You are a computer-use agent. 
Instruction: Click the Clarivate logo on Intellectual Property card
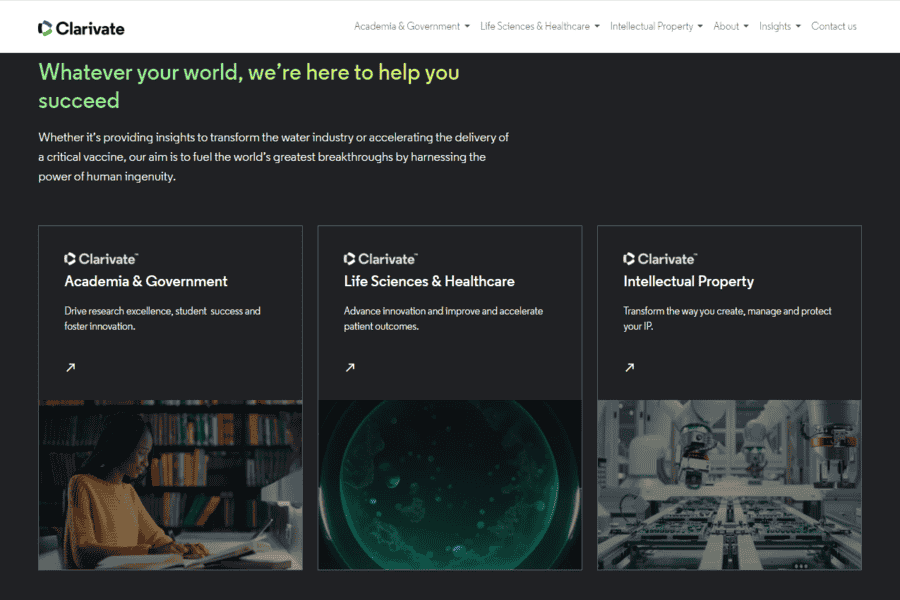point(660,259)
